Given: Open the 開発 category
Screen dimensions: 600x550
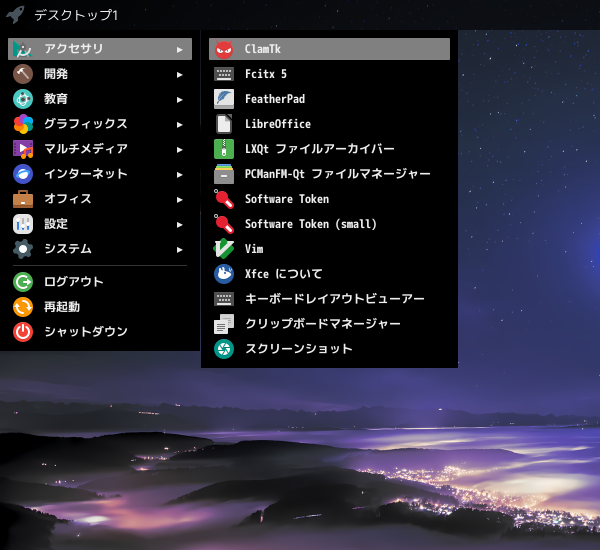Looking at the screenshot, I should pos(100,74).
